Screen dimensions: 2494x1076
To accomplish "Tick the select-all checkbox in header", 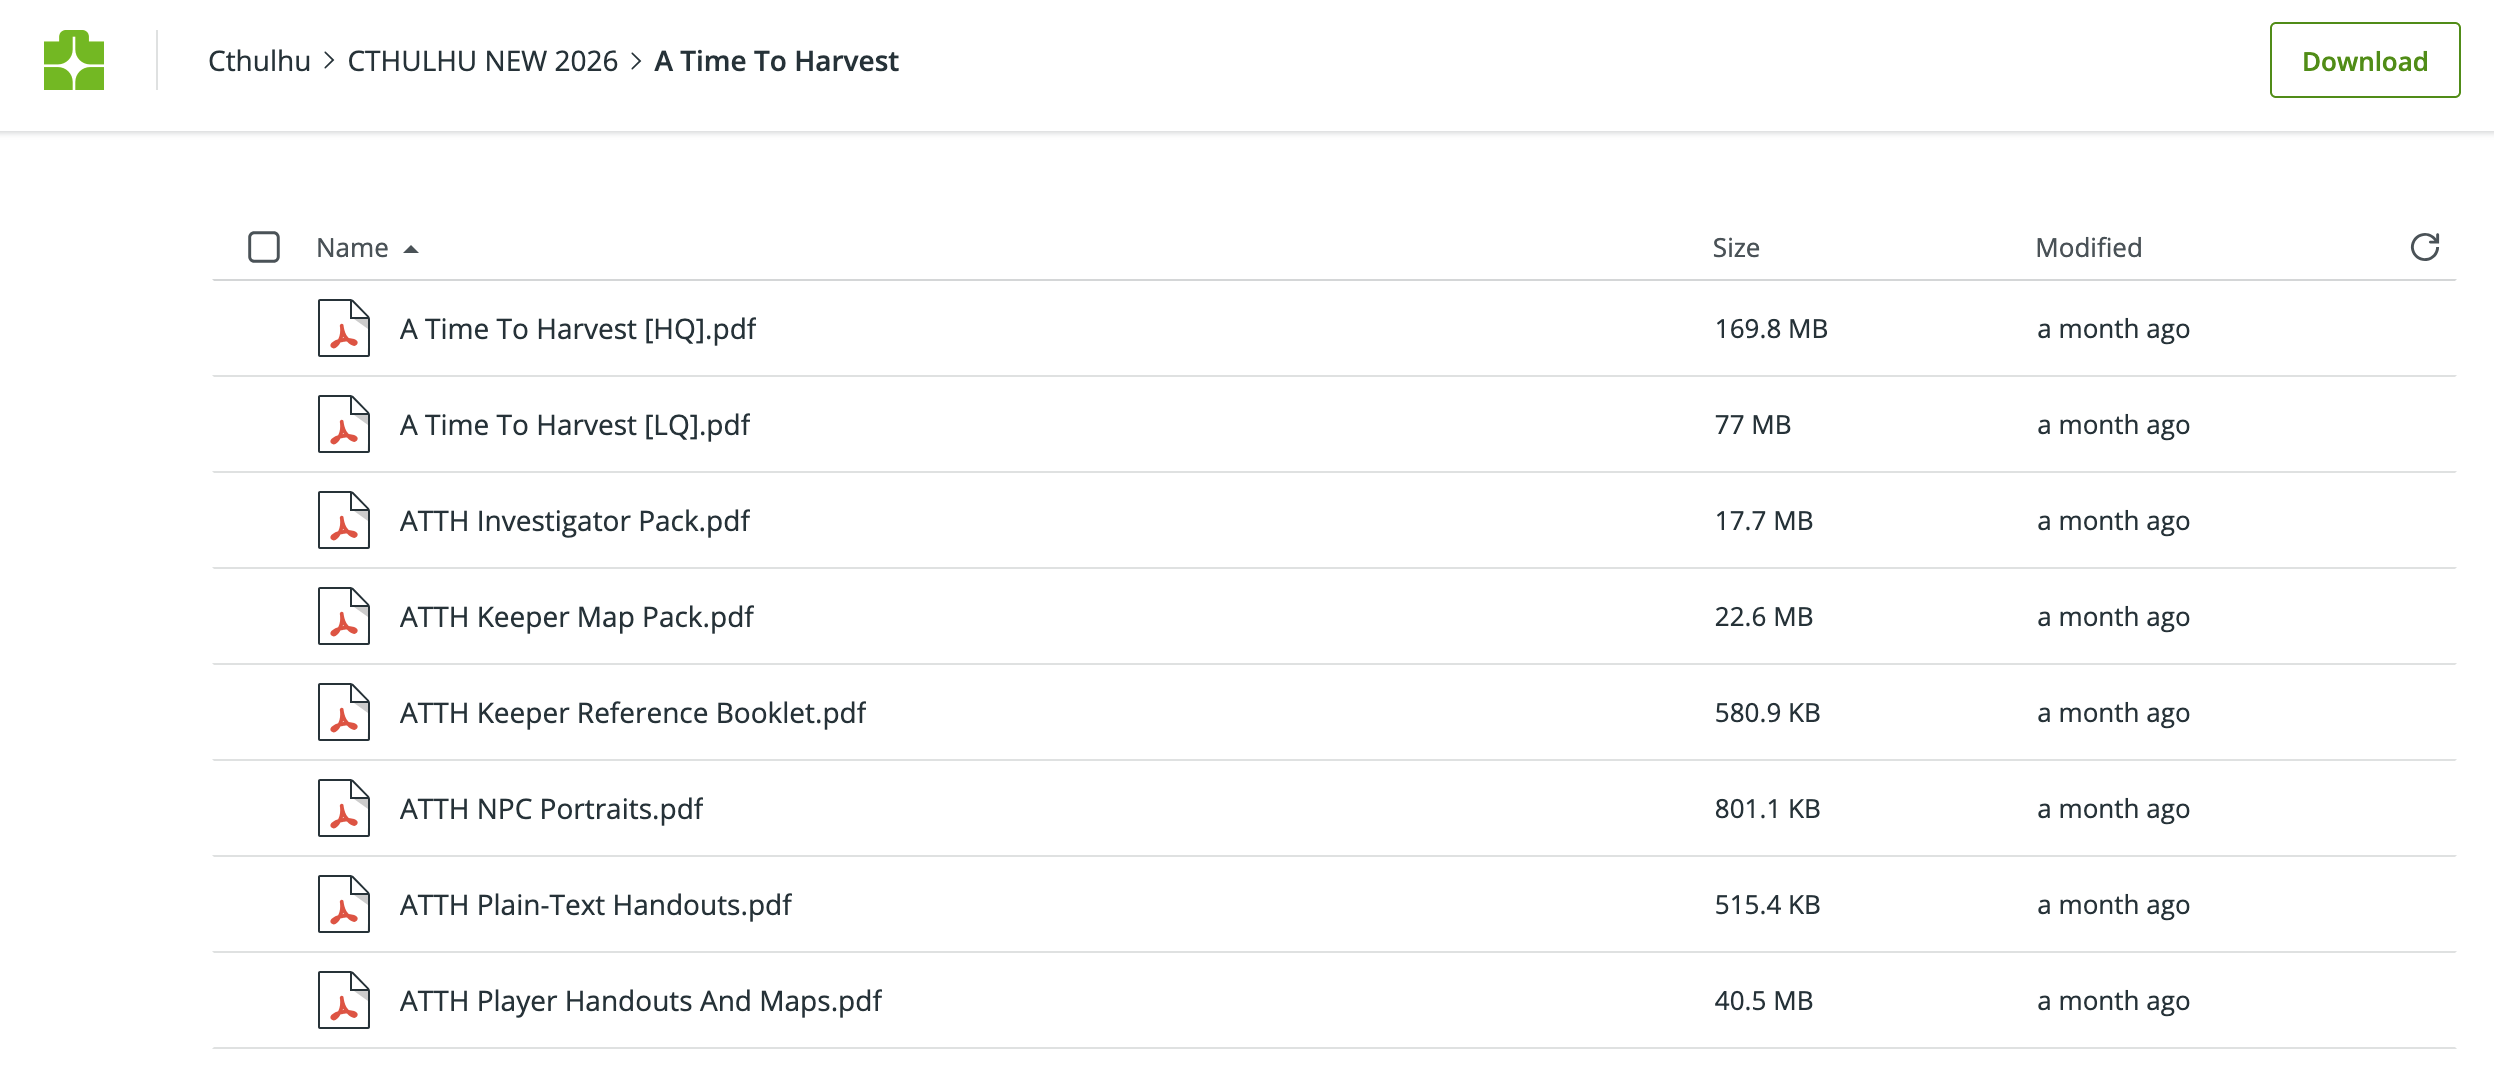I will (x=264, y=247).
